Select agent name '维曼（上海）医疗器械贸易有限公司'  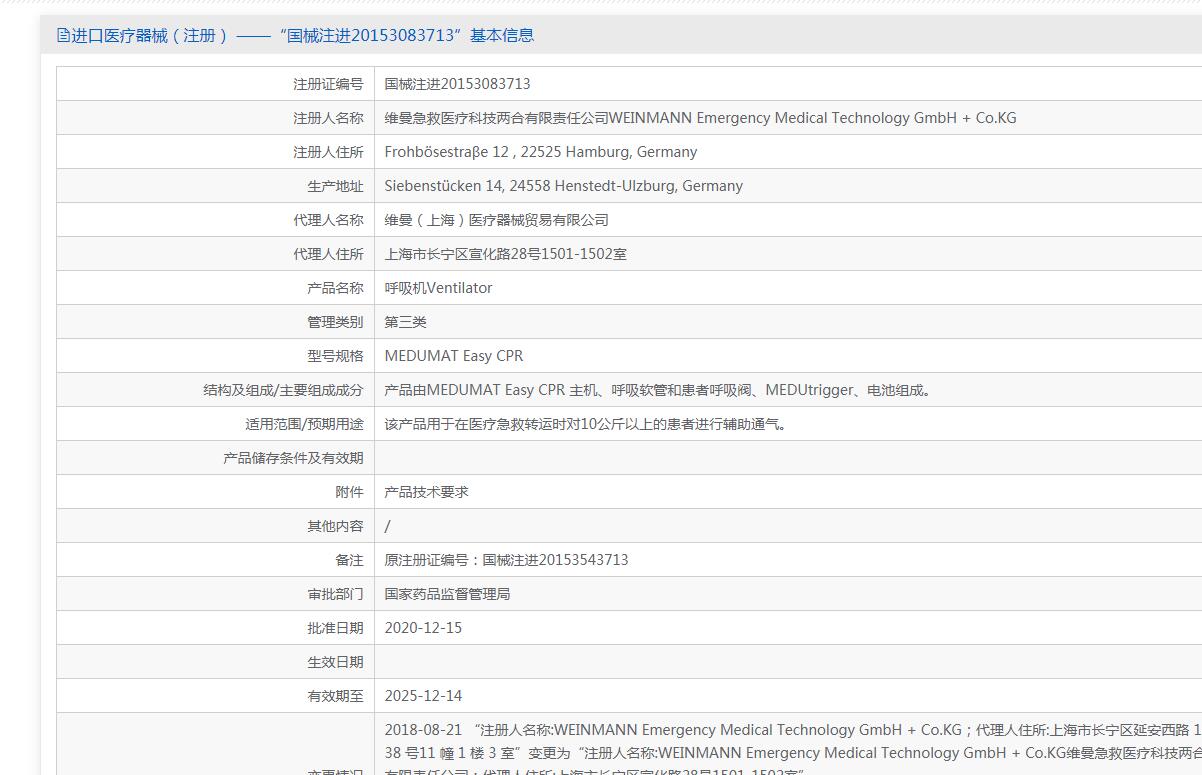(x=497, y=220)
